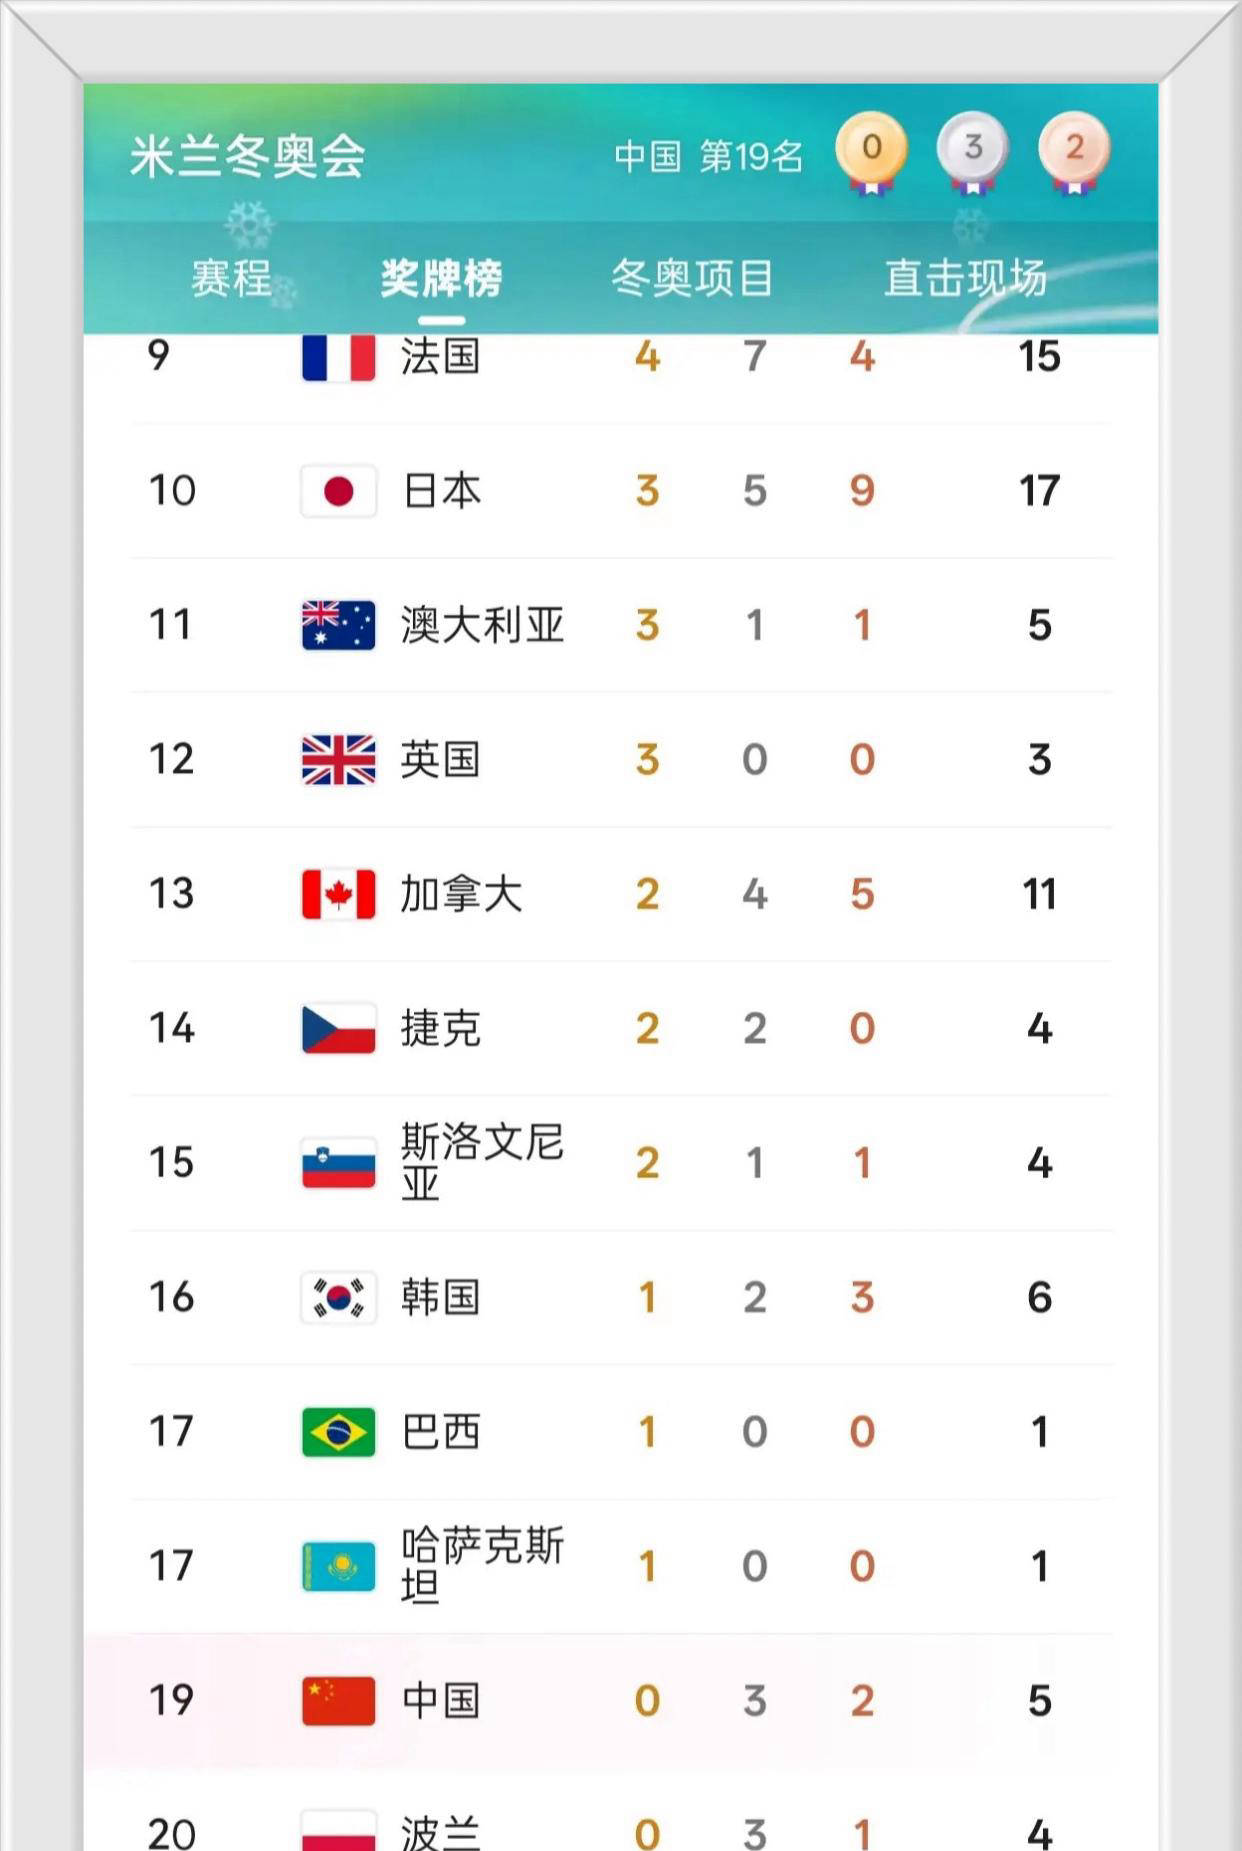Click the Australia flag icon
The width and height of the screenshot is (1242, 1851).
(x=339, y=625)
